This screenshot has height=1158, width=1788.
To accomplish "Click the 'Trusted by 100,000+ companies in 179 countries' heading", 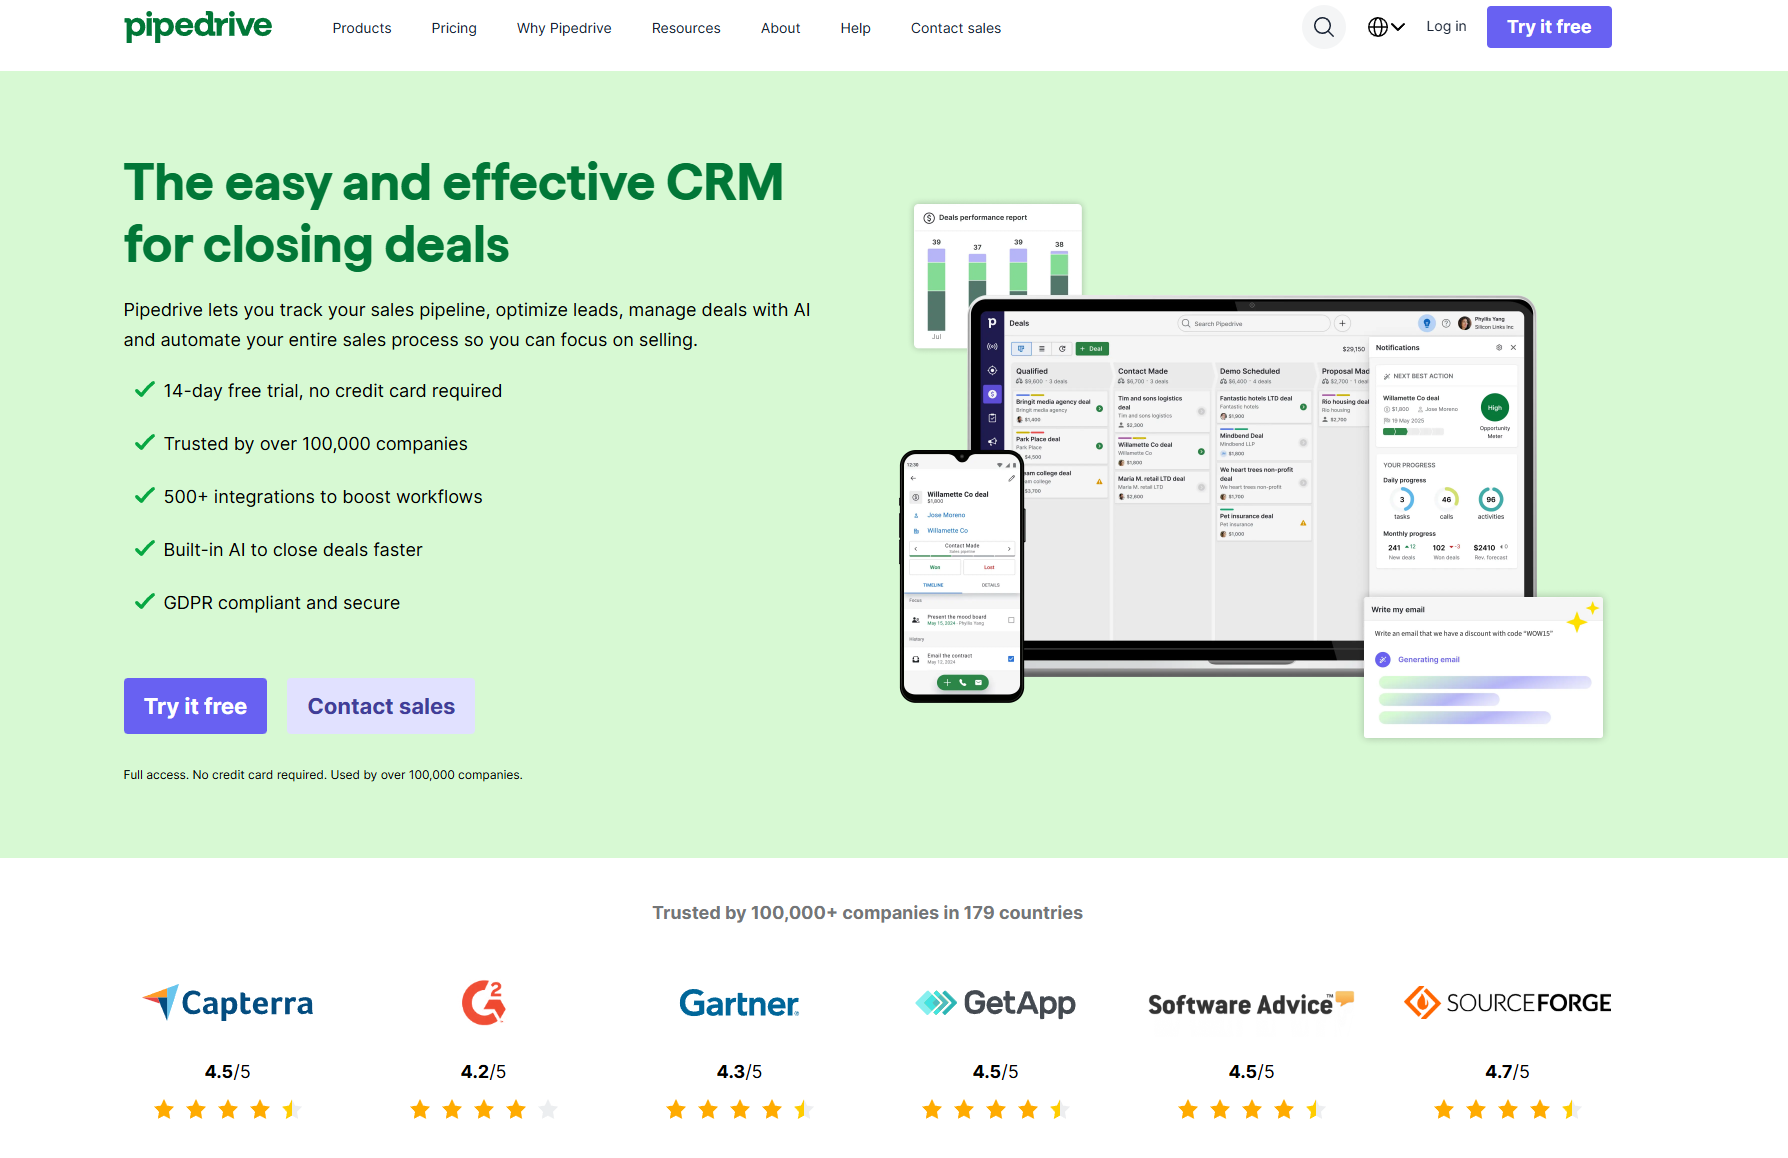I will pos(868,913).
